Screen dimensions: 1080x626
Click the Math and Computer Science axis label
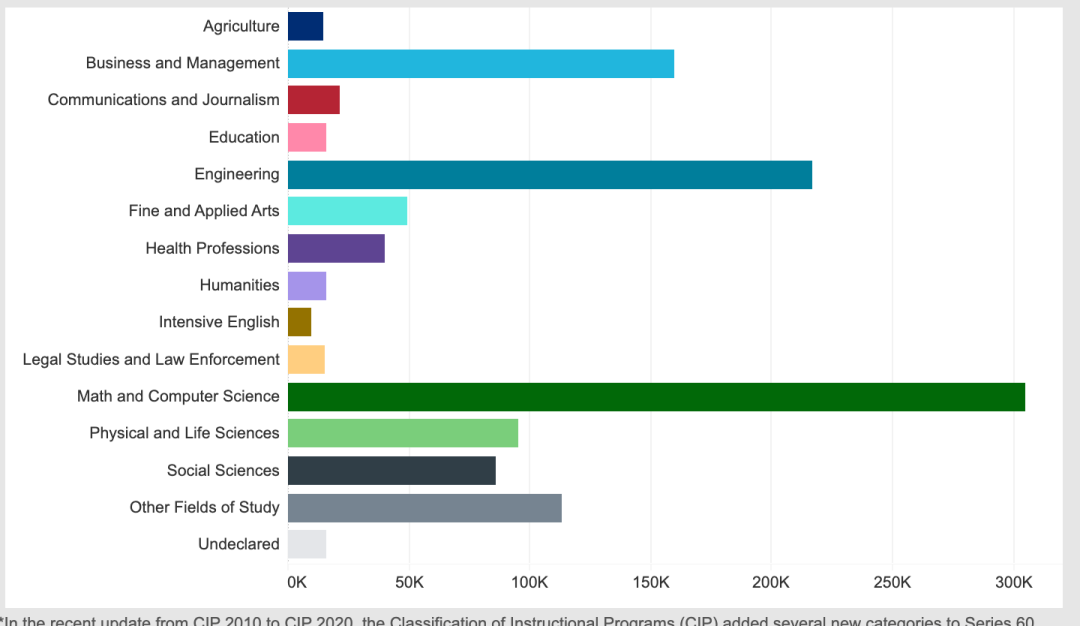click(x=178, y=396)
